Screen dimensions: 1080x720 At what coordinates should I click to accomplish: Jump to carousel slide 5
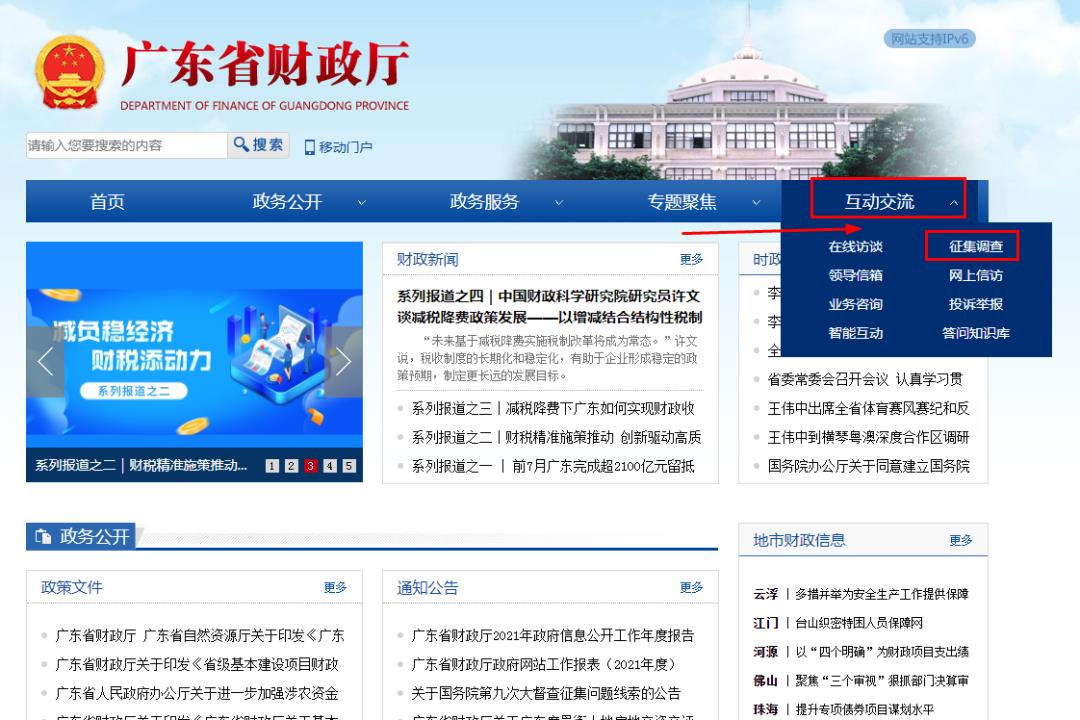click(x=349, y=466)
